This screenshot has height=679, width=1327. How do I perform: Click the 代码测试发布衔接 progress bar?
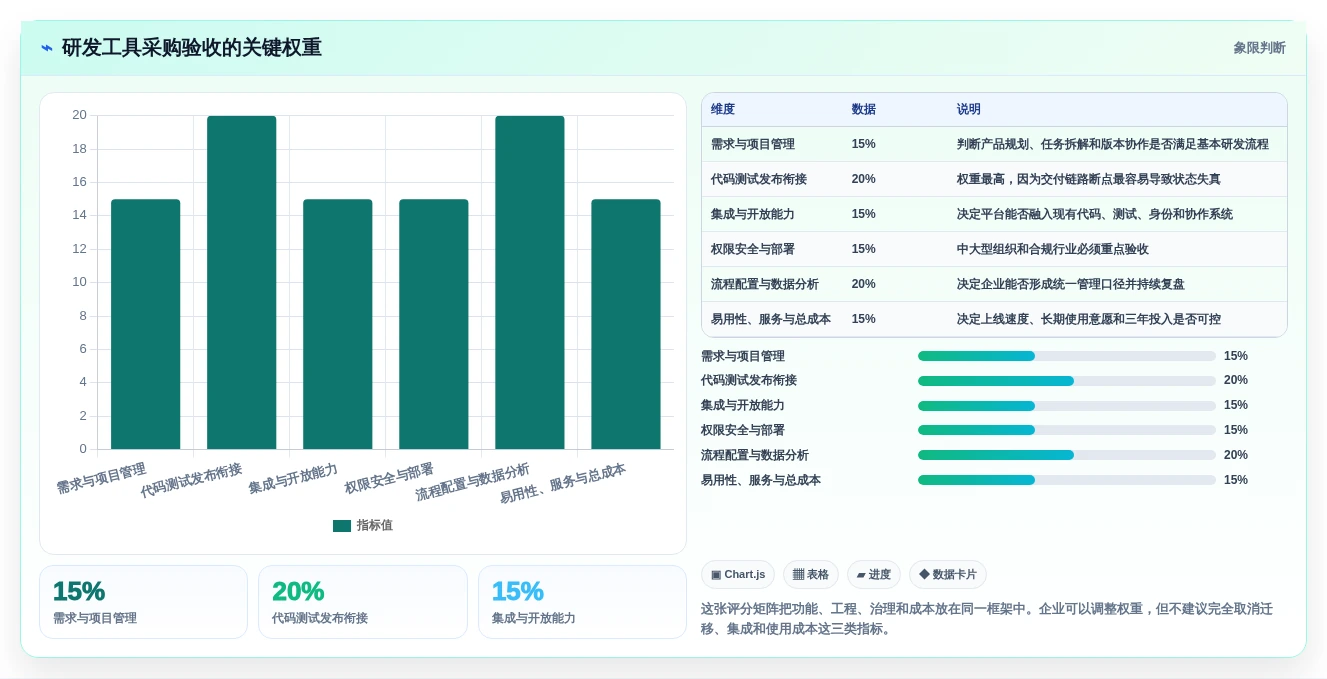click(x=1067, y=381)
